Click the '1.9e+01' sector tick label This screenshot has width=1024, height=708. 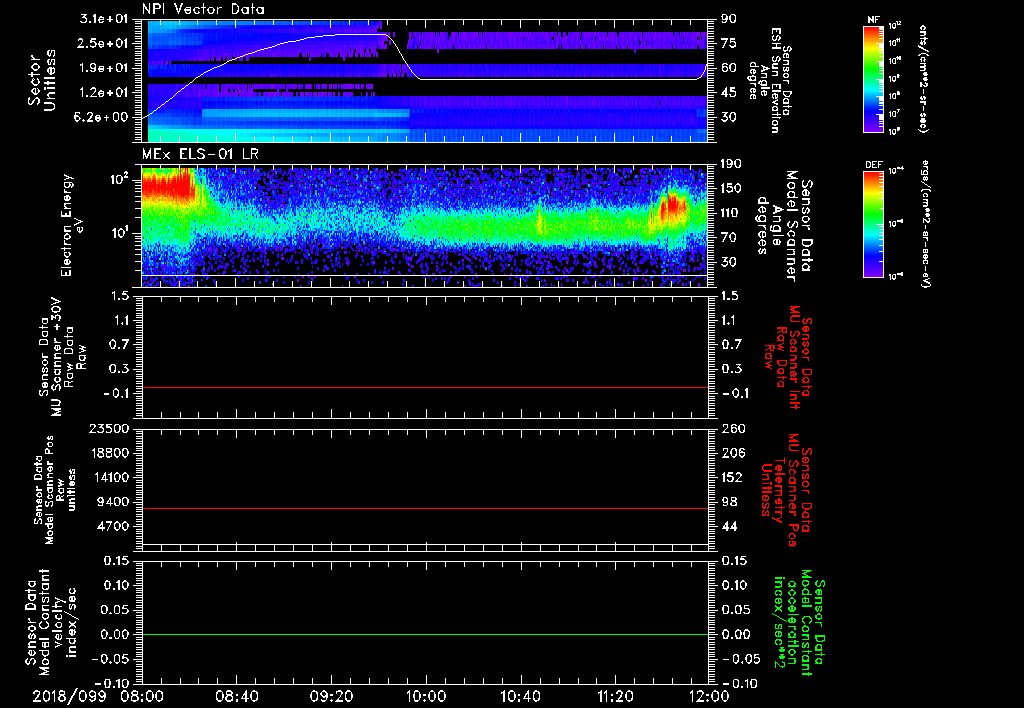(104, 68)
